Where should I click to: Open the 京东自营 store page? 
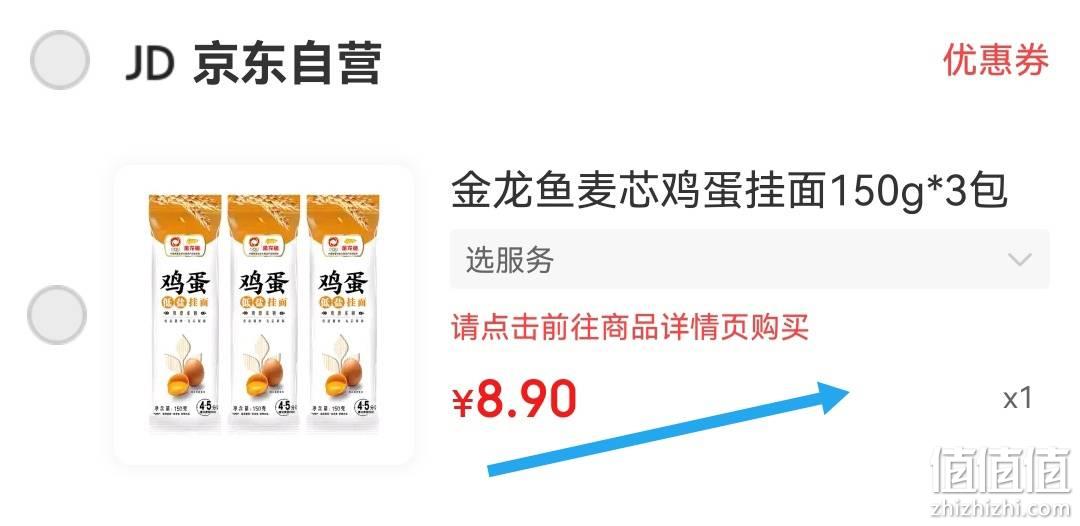287,64
